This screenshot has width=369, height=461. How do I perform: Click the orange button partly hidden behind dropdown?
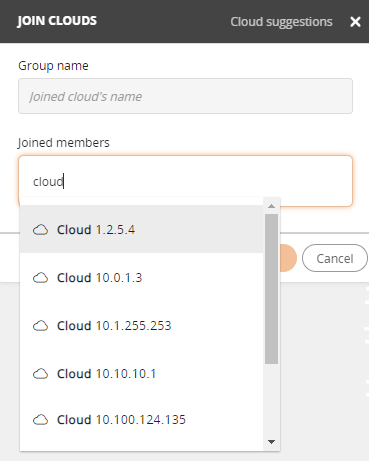point(288,258)
